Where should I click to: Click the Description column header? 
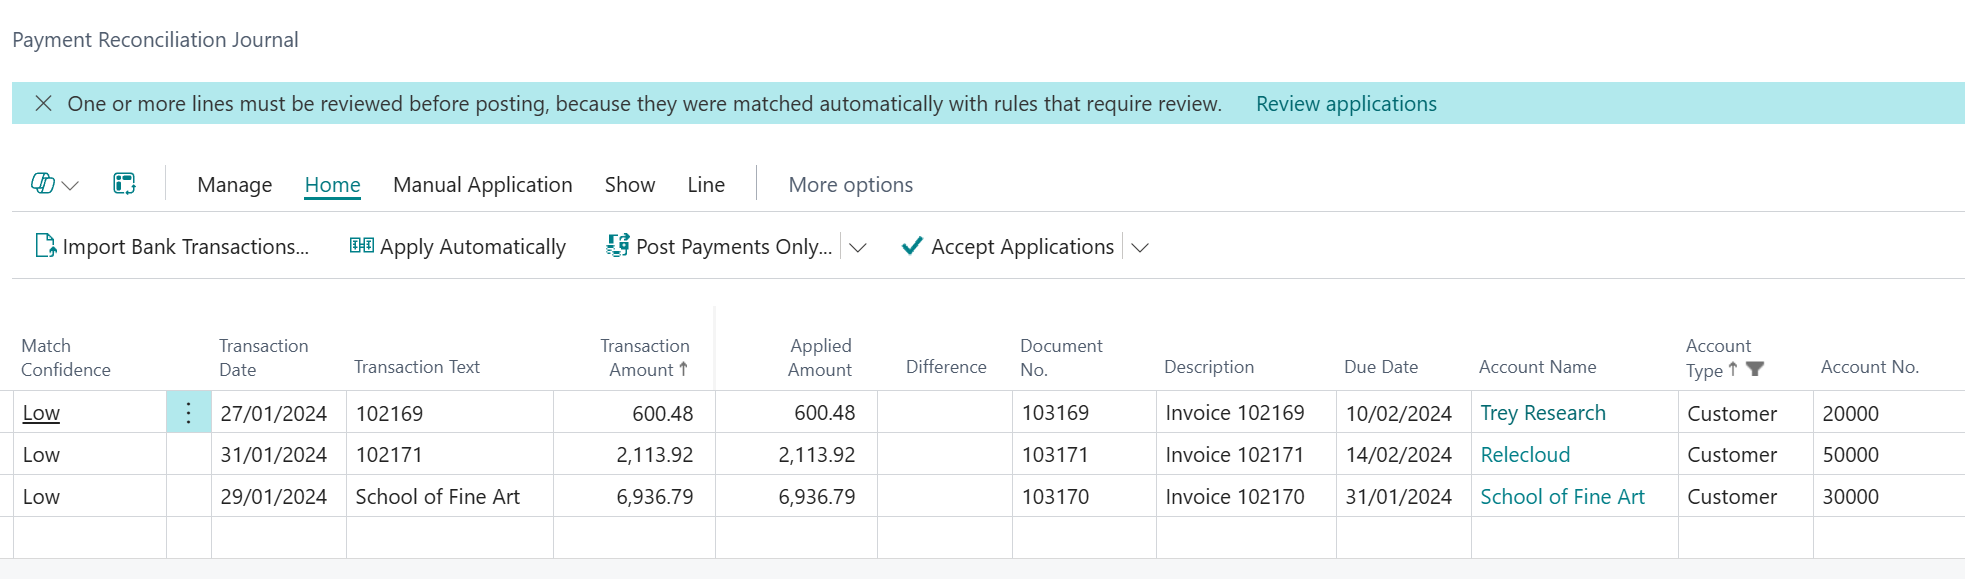[1209, 367]
